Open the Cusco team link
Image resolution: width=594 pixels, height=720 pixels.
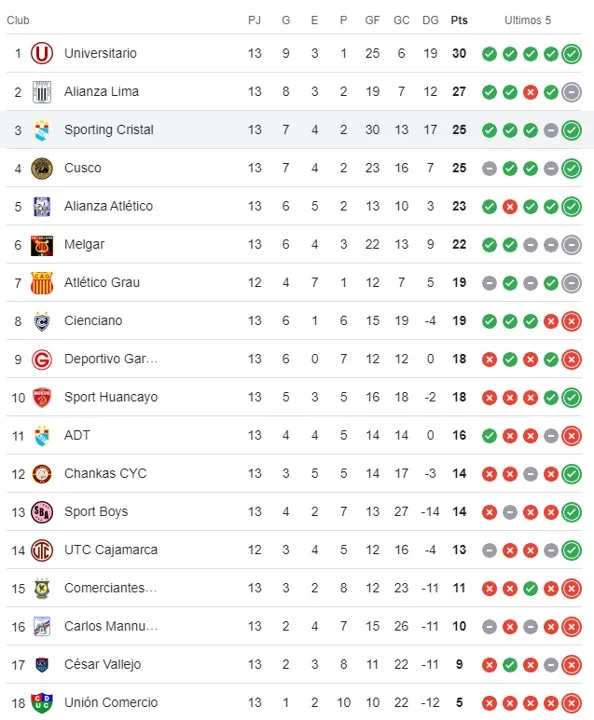pyautogui.click(x=83, y=168)
